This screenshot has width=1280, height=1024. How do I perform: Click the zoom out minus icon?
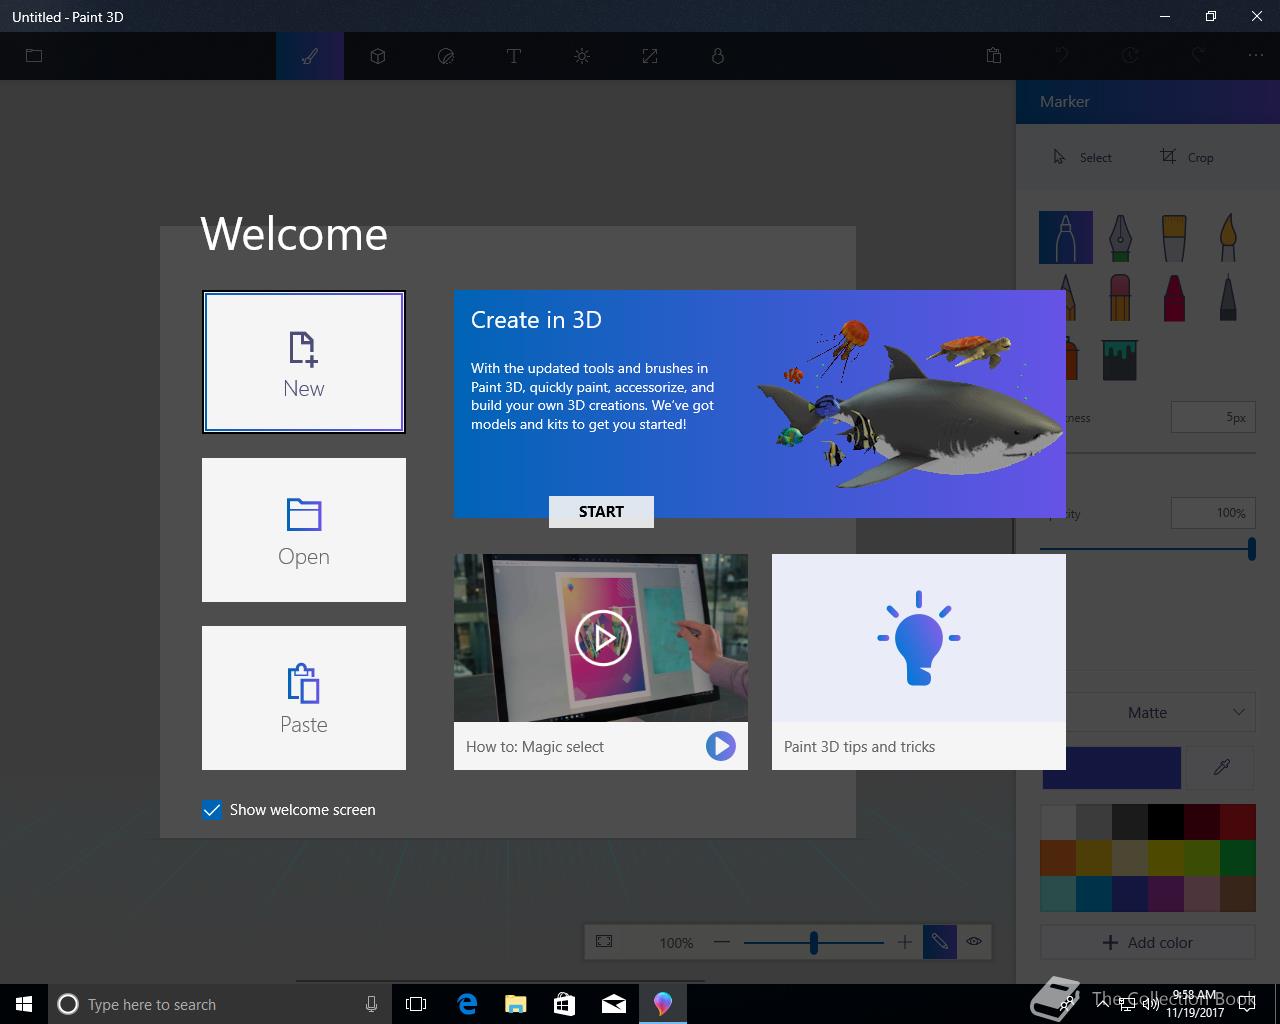722,941
